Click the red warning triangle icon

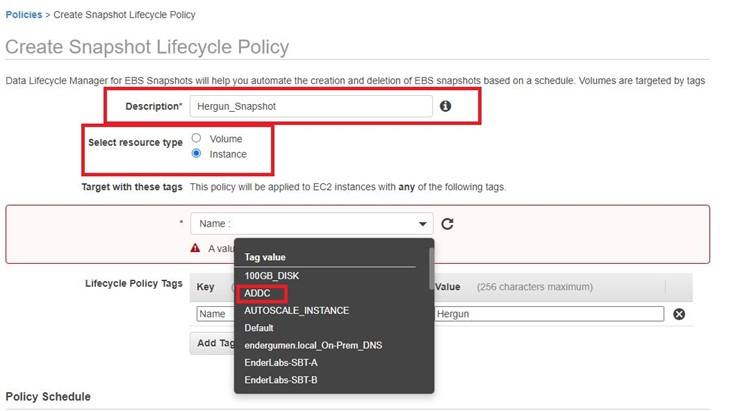tap(196, 248)
